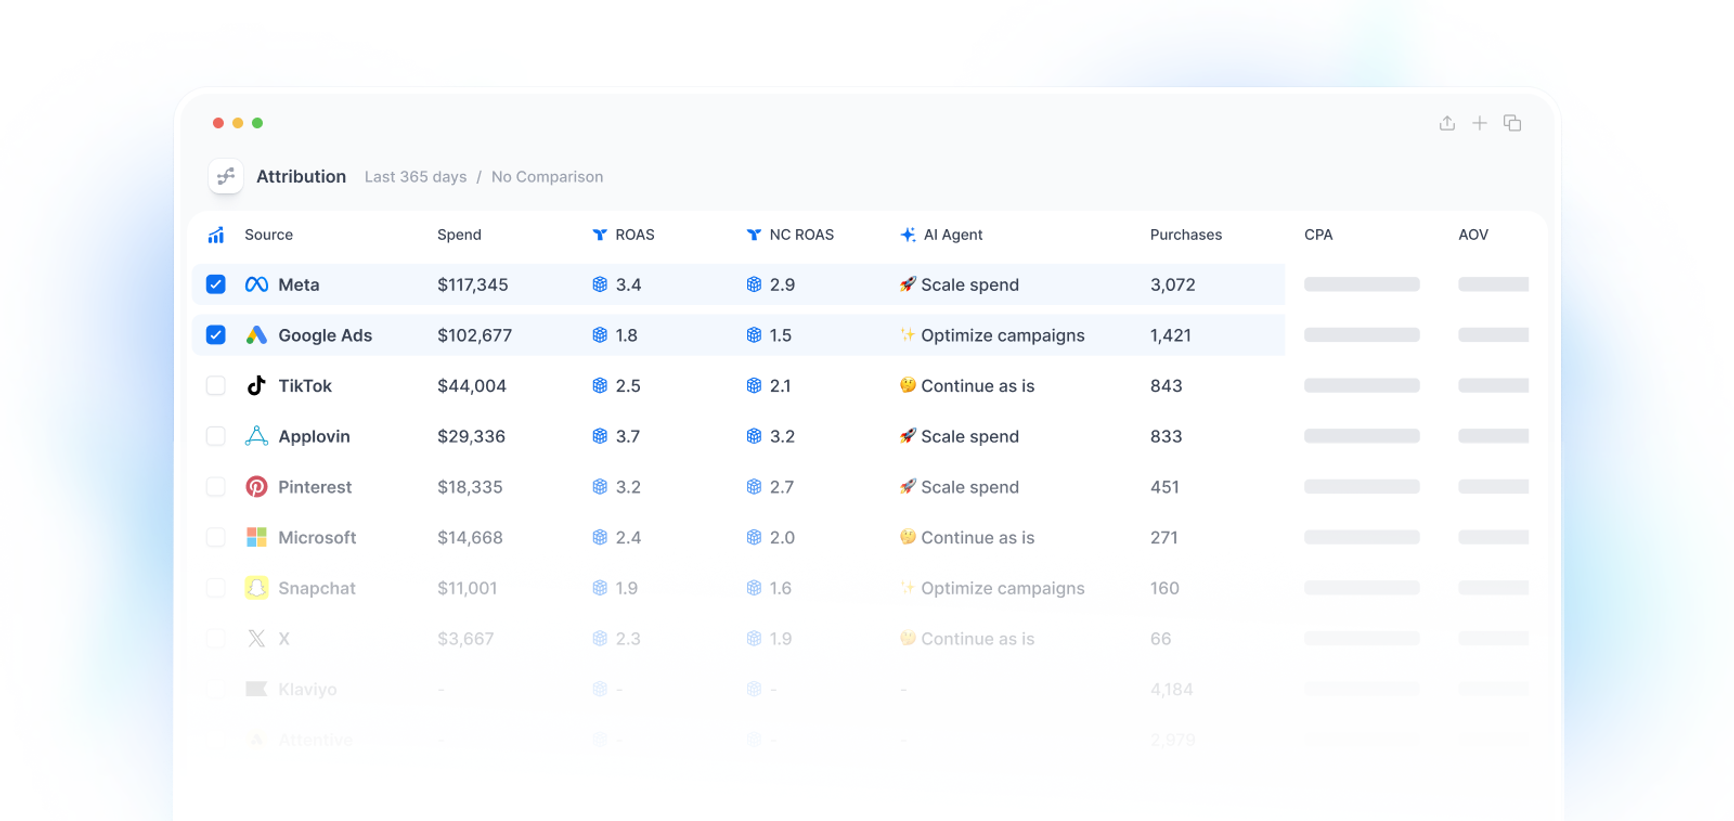Open the Last 365 days date range
This screenshot has width=1734, height=821.
click(416, 177)
